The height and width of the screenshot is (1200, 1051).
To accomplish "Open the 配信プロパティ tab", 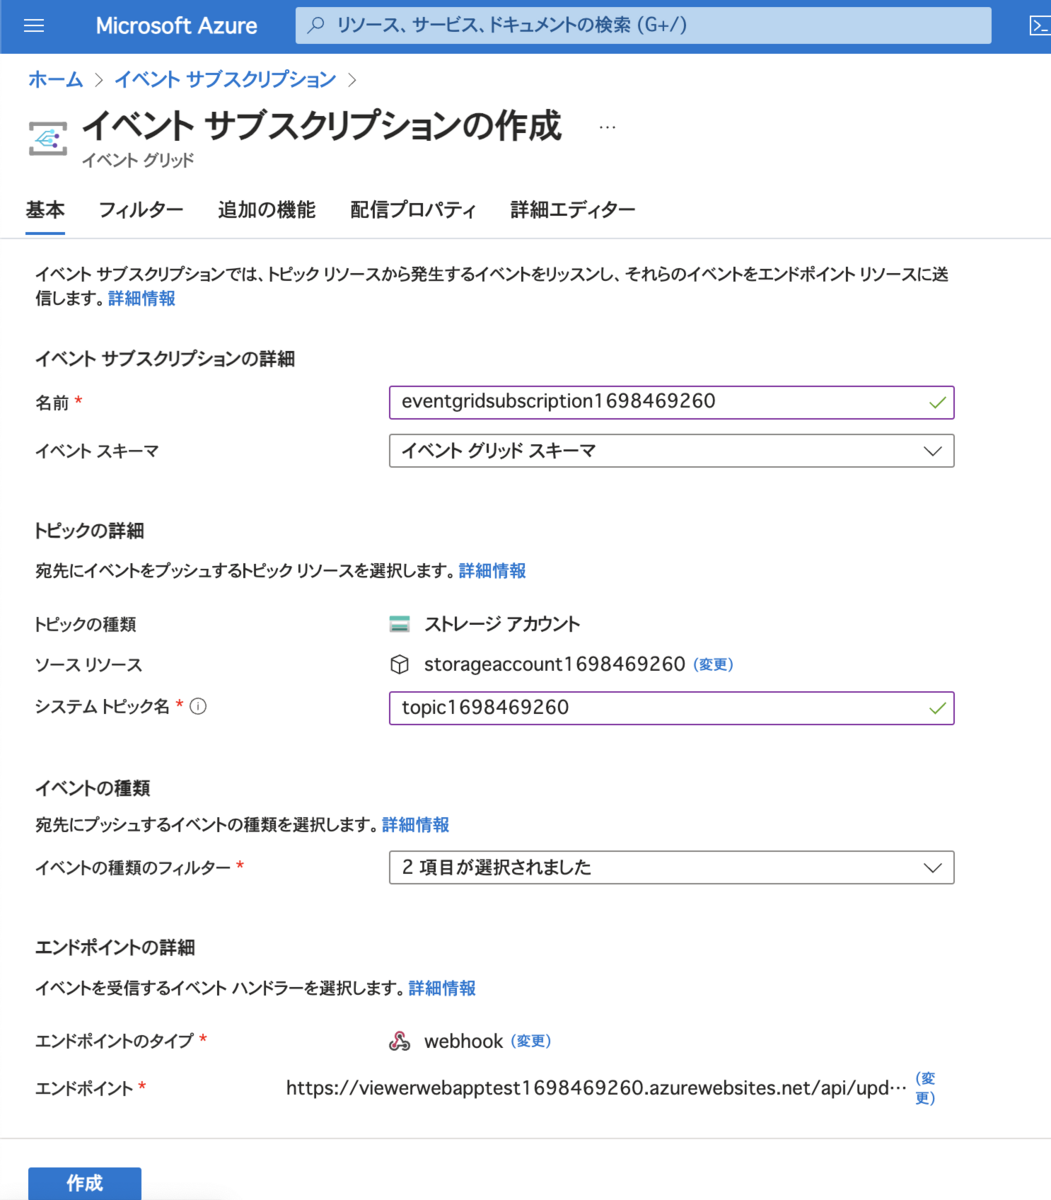I will [x=411, y=210].
